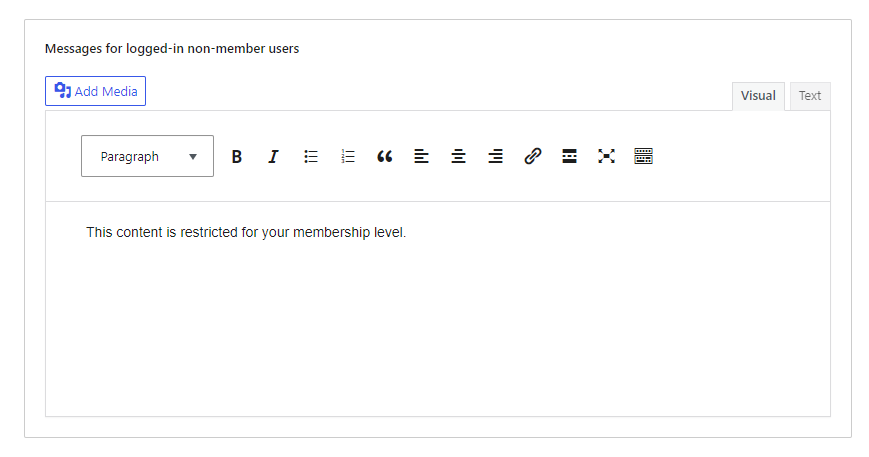Add a blockquote
869x457 pixels.
tap(385, 157)
